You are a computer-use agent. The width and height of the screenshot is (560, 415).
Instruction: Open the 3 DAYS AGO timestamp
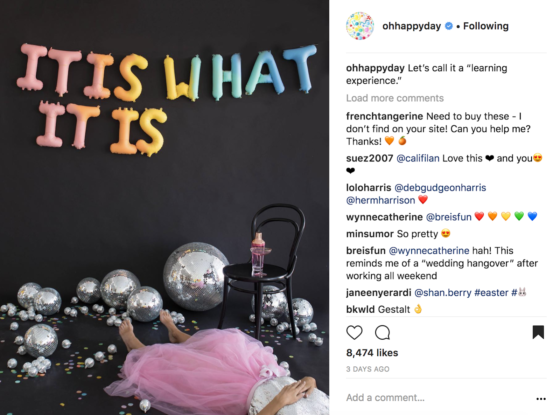tap(368, 369)
